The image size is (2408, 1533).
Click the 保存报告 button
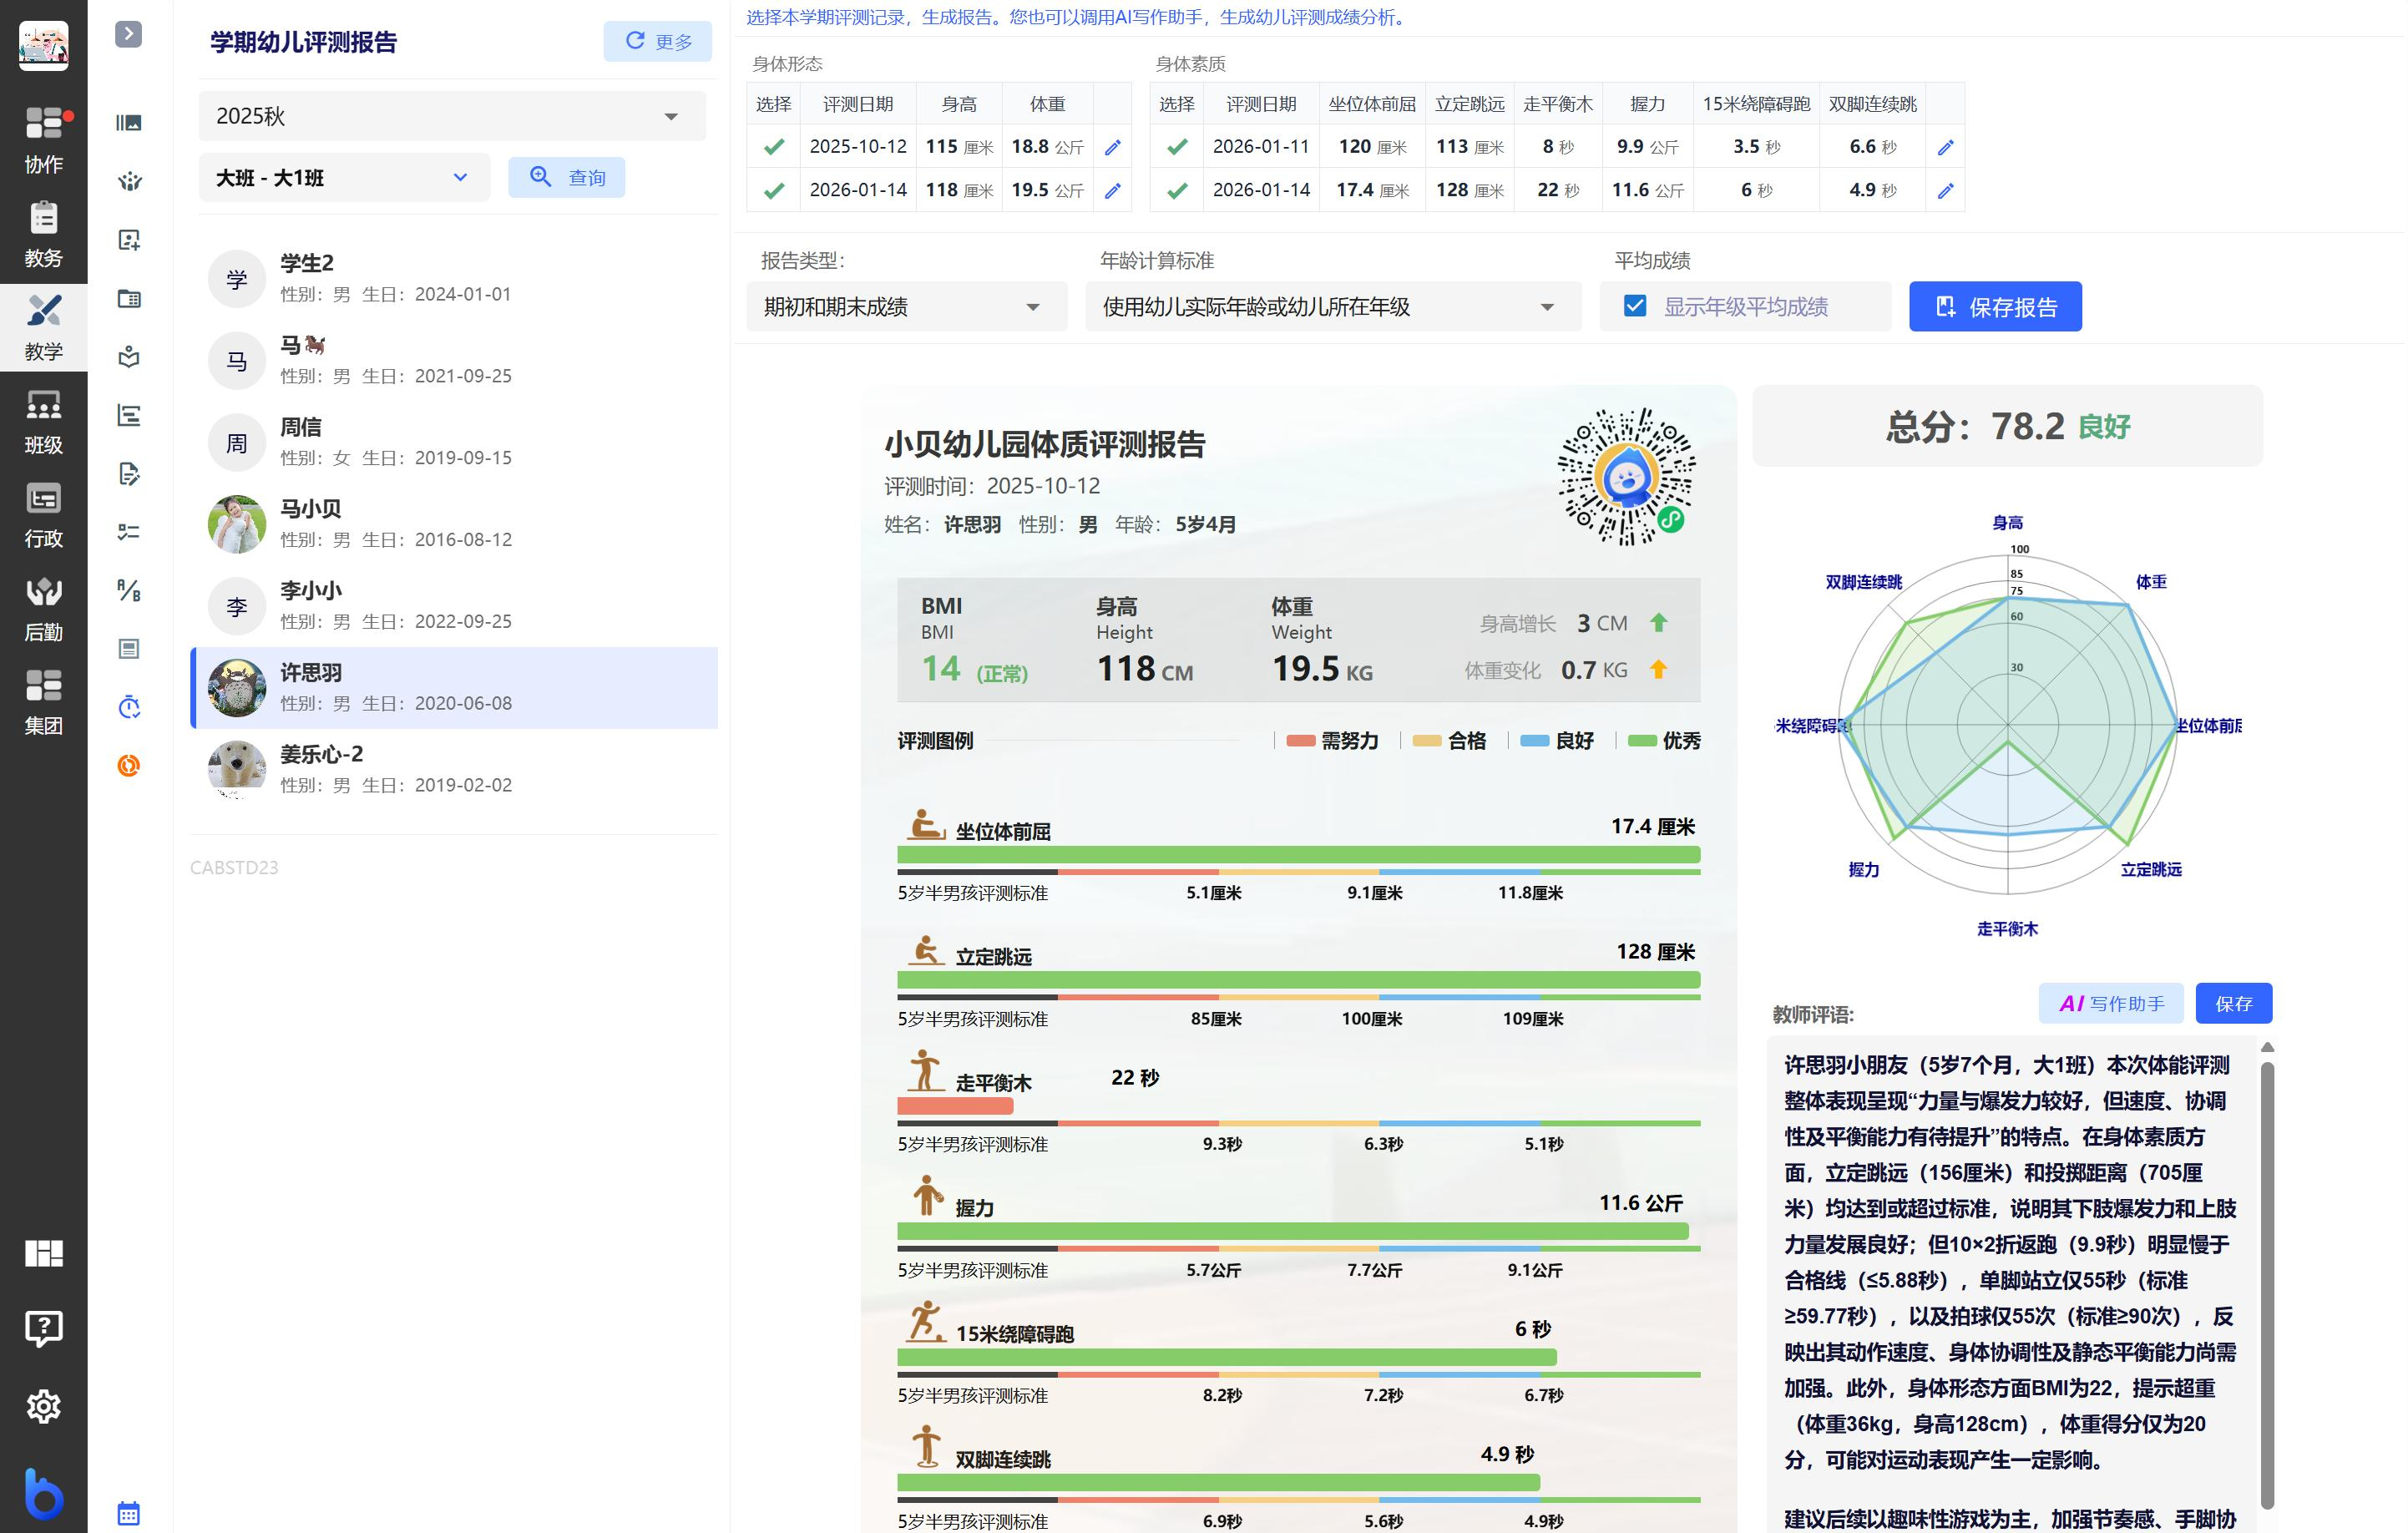(x=1995, y=307)
